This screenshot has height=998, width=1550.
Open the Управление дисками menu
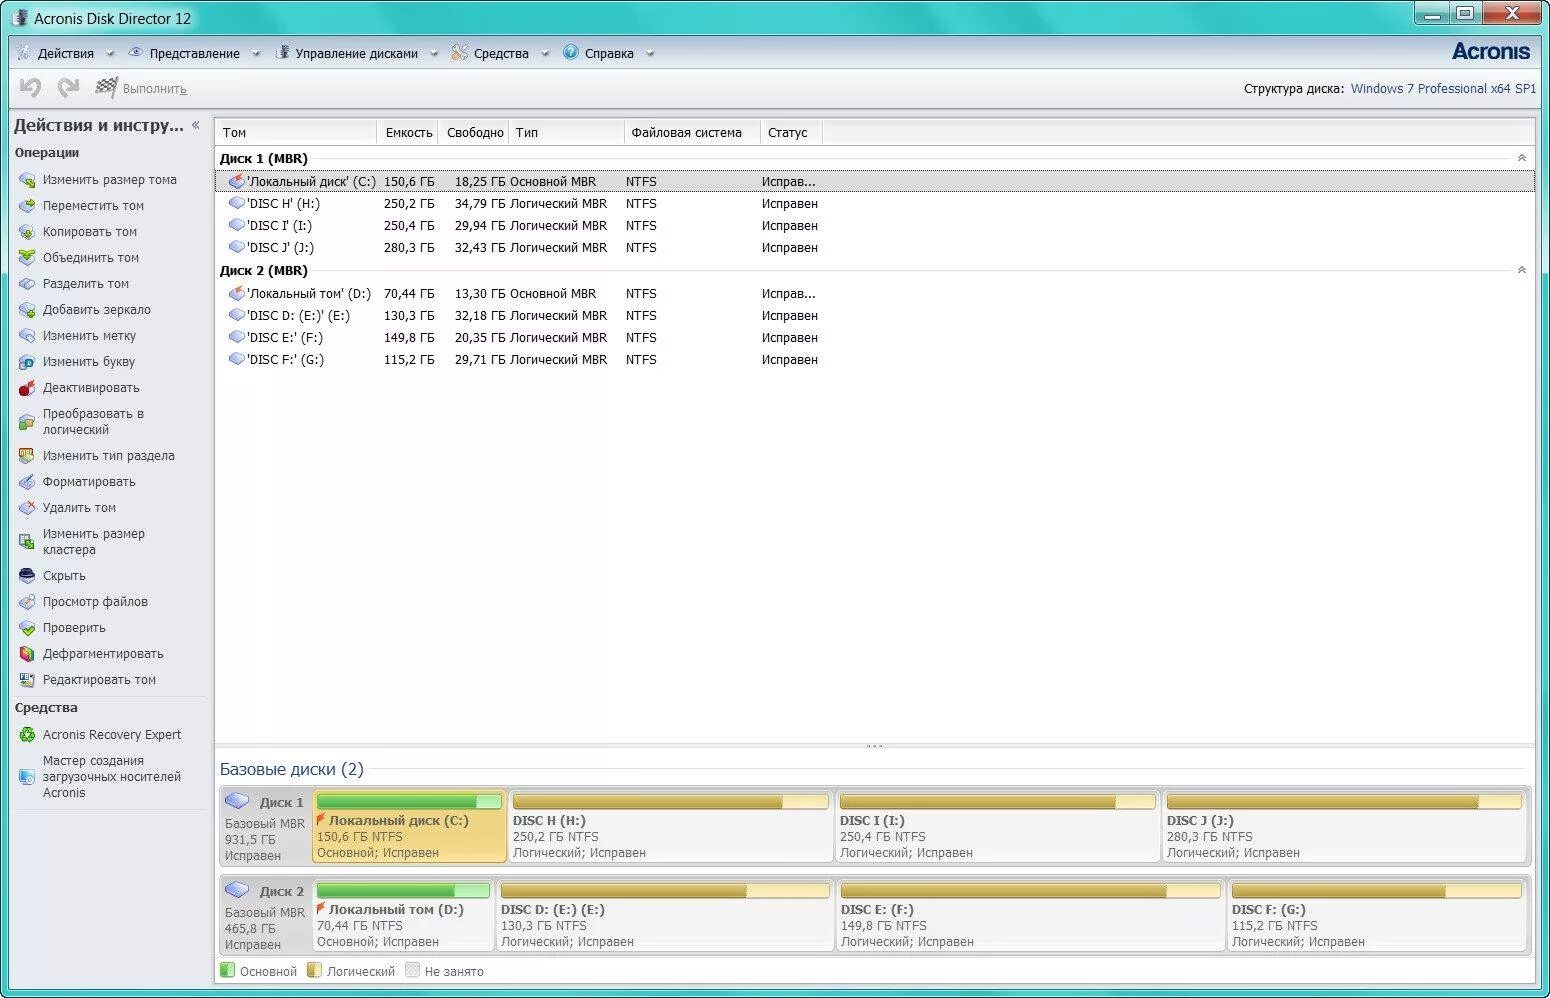coord(357,53)
